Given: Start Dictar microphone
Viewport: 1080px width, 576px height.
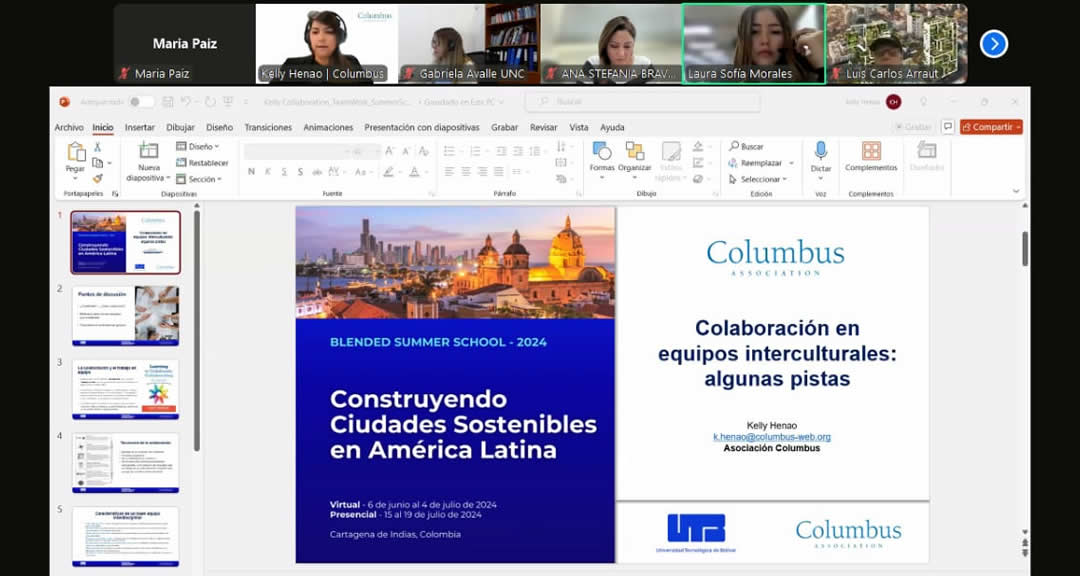Looking at the screenshot, I should click(820, 158).
